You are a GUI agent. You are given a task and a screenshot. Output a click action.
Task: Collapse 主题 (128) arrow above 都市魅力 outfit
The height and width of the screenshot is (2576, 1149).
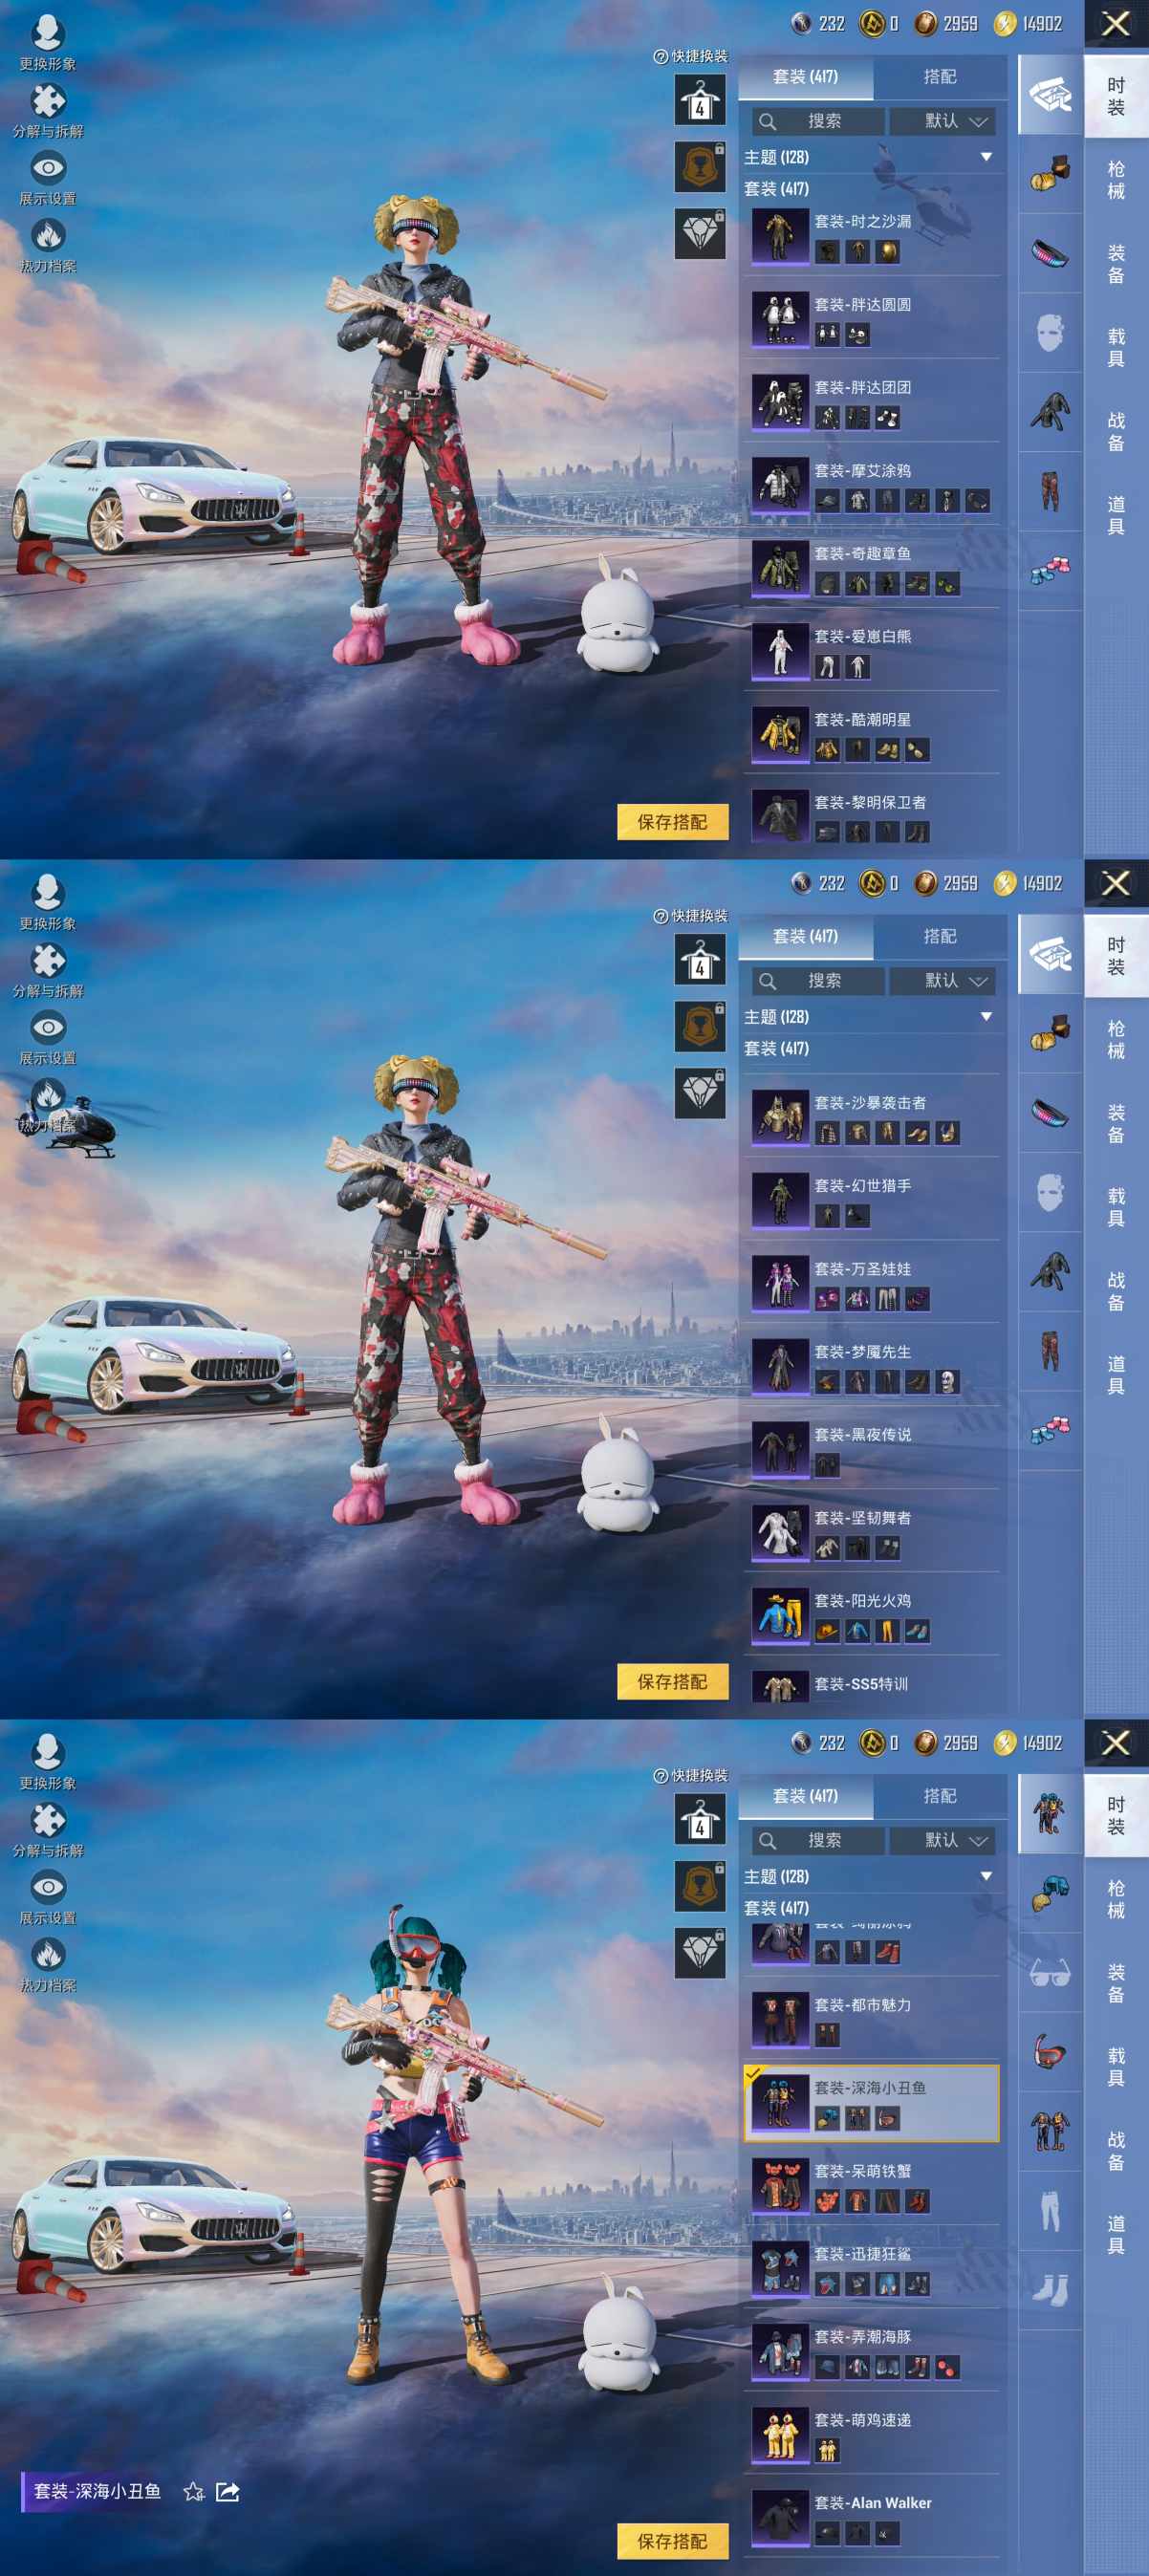(985, 1876)
